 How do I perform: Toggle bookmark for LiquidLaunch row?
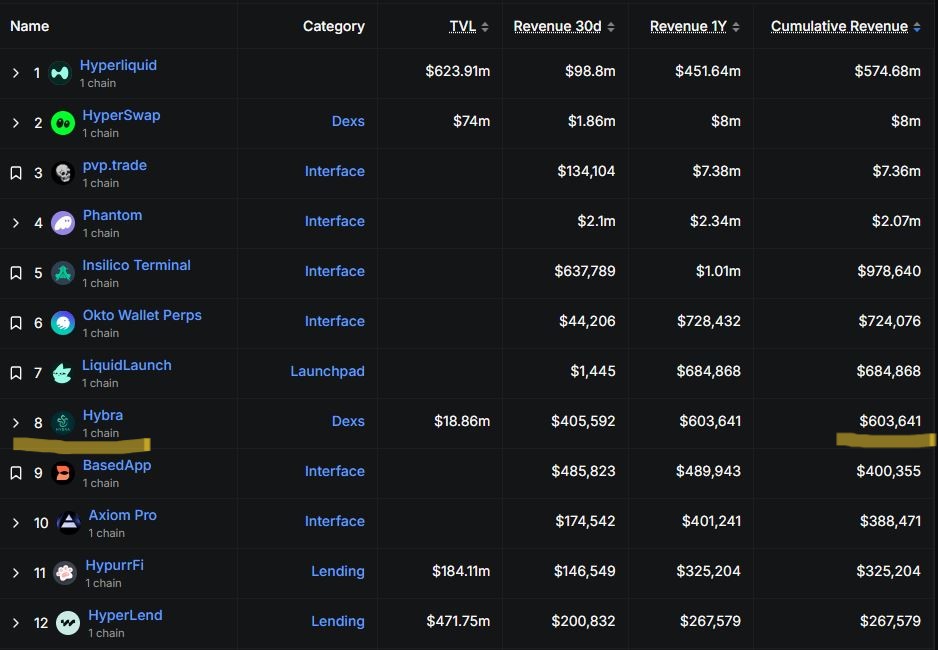coord(16,373)
